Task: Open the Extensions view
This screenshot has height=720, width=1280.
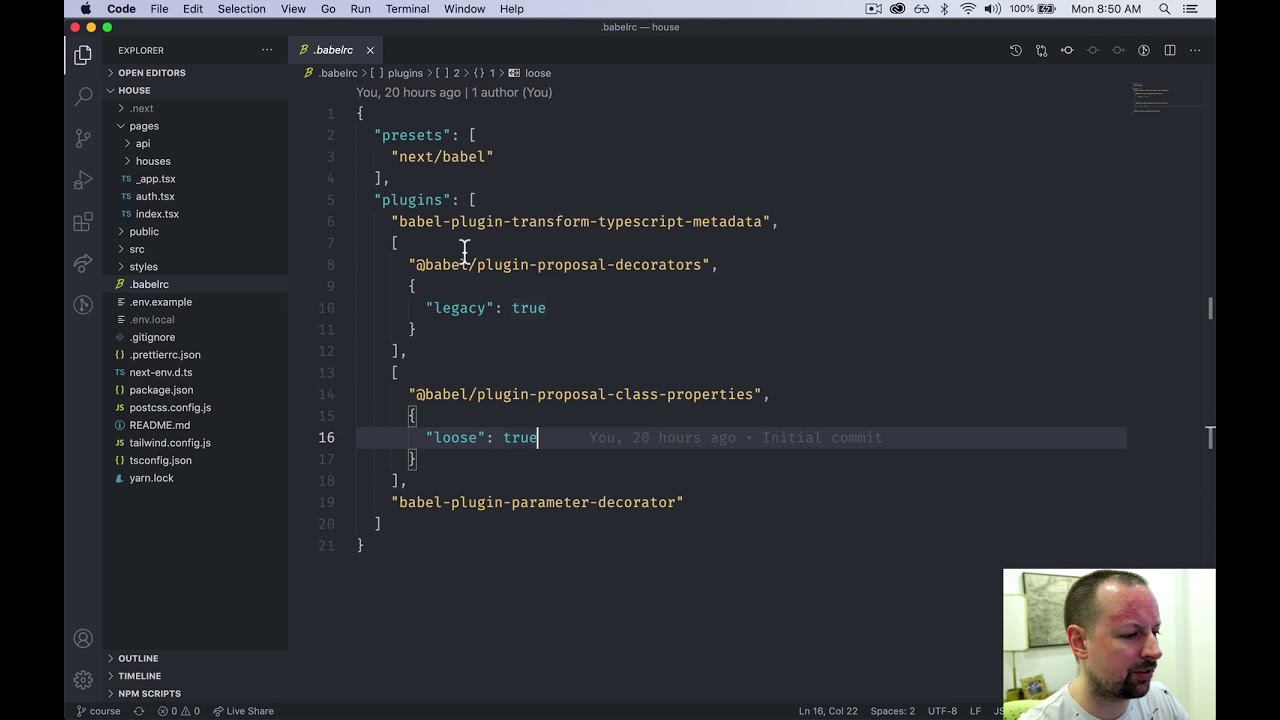Action: pyautogui.click(x=83, y=223)
